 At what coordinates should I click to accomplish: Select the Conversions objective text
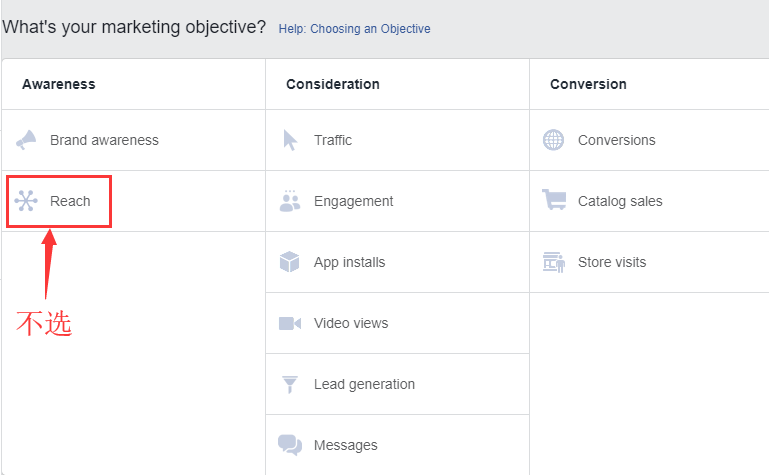point(616,140)
